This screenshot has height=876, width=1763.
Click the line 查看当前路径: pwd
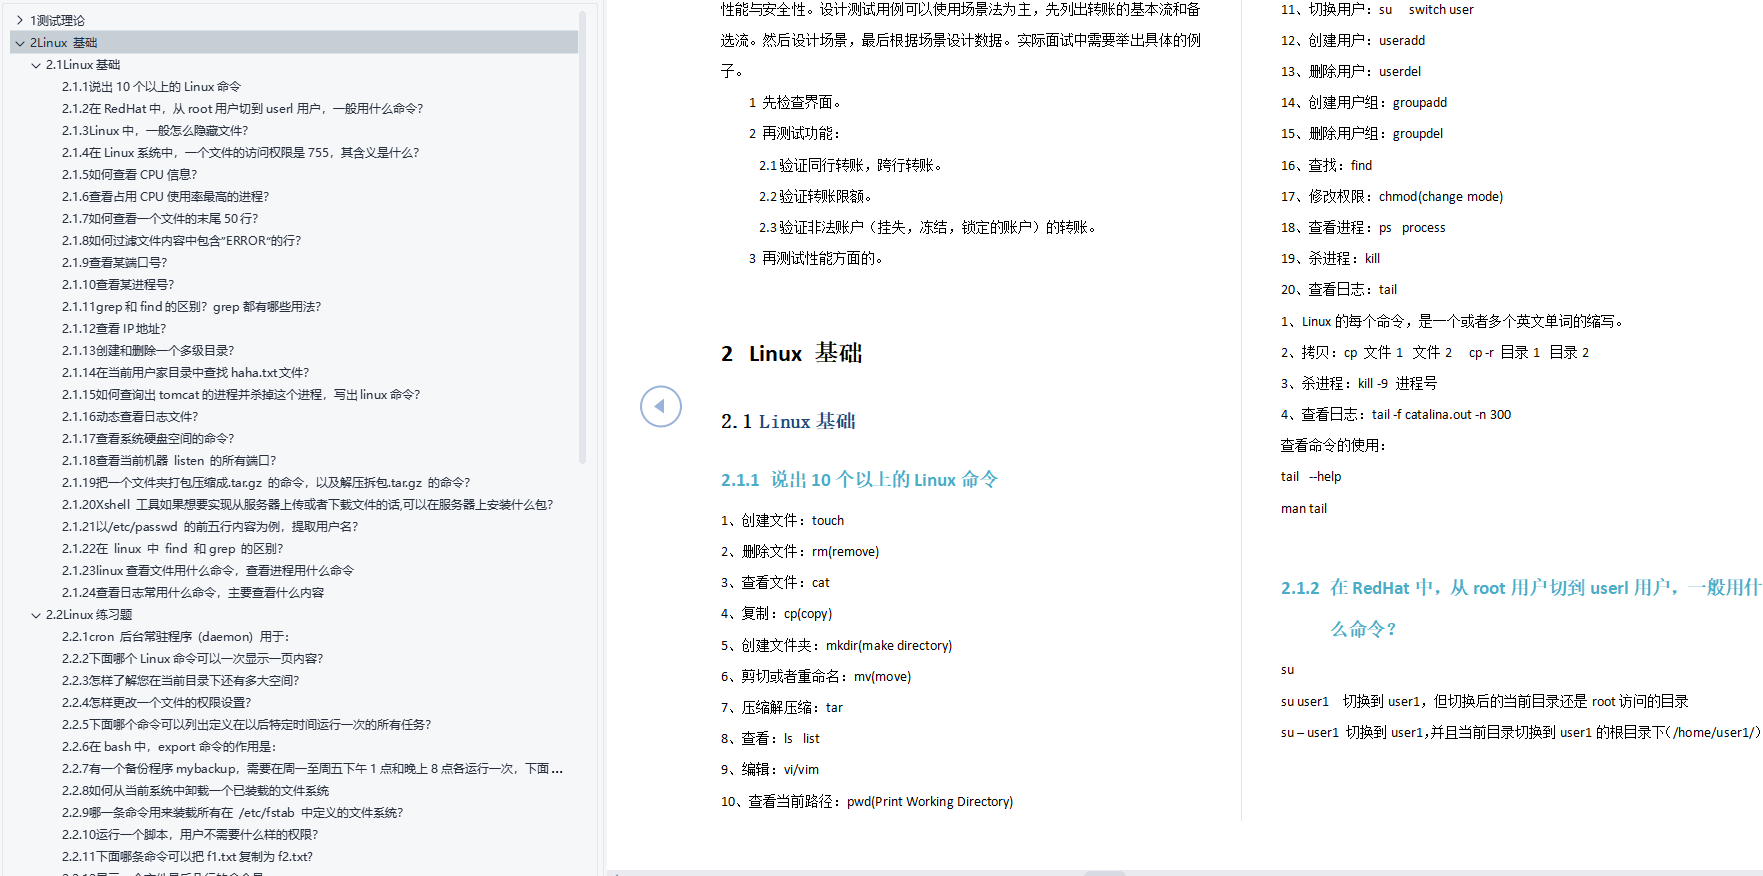[x=866, y=801]
